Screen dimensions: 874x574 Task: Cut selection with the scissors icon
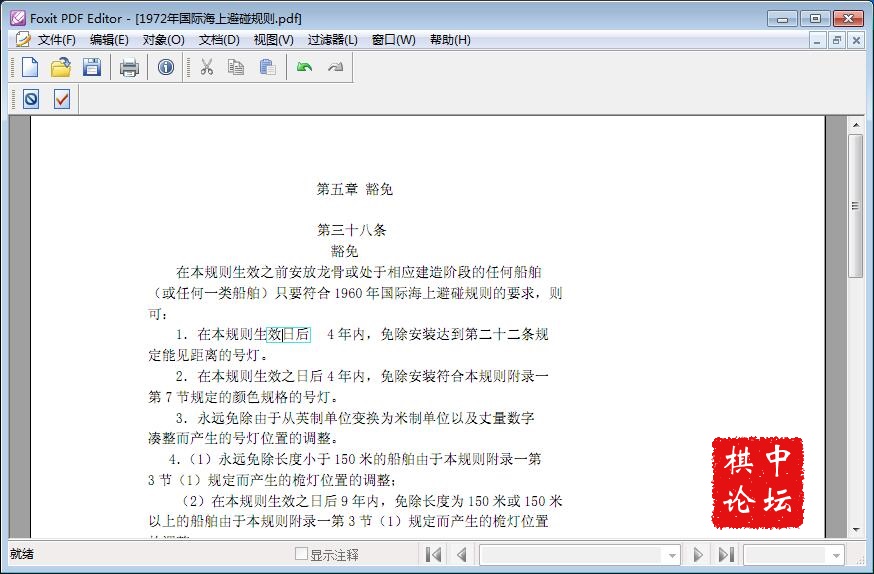click(x=207, y=67)
